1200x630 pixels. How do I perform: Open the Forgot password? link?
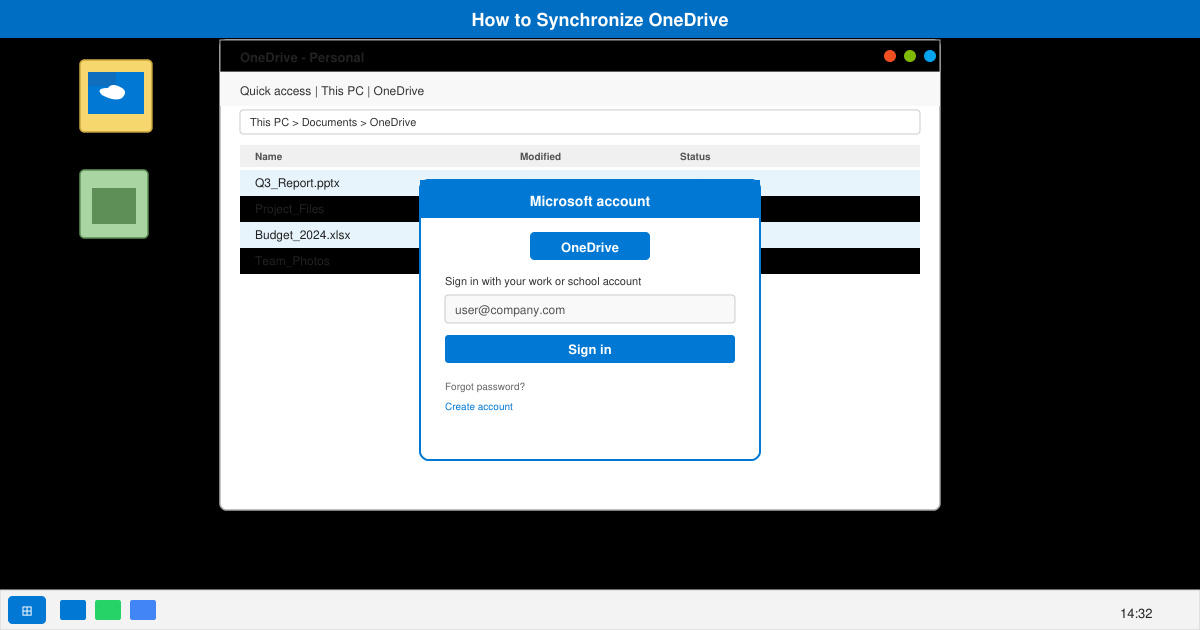click(485, 387)
